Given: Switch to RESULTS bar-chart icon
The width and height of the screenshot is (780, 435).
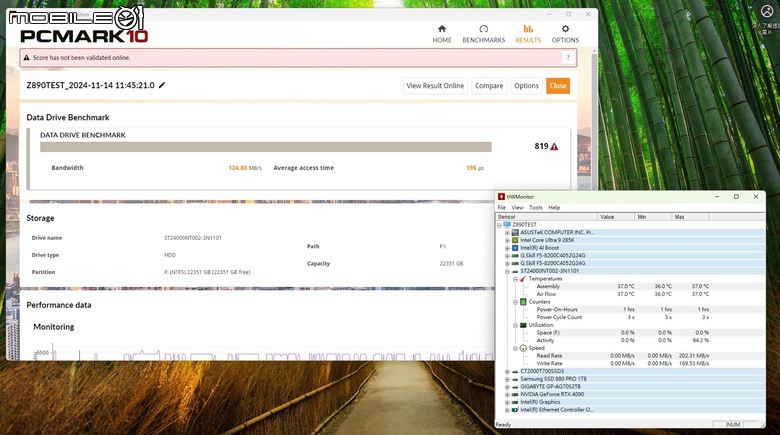Looking at the screenshot, I should [528, 29].
